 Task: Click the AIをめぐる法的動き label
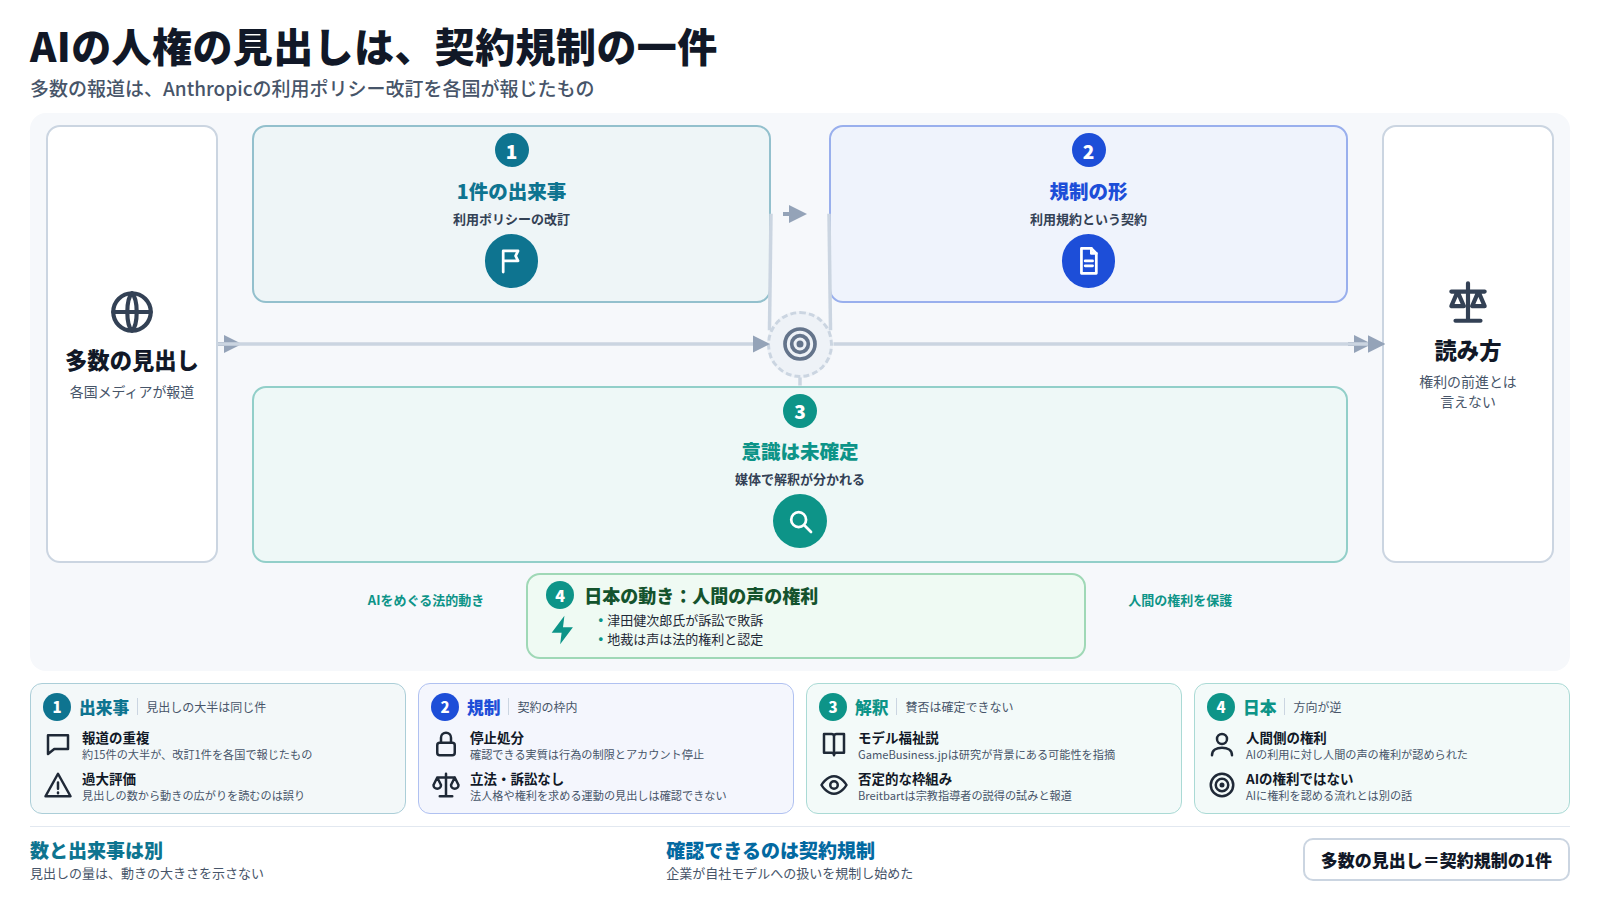pos(425,601)
